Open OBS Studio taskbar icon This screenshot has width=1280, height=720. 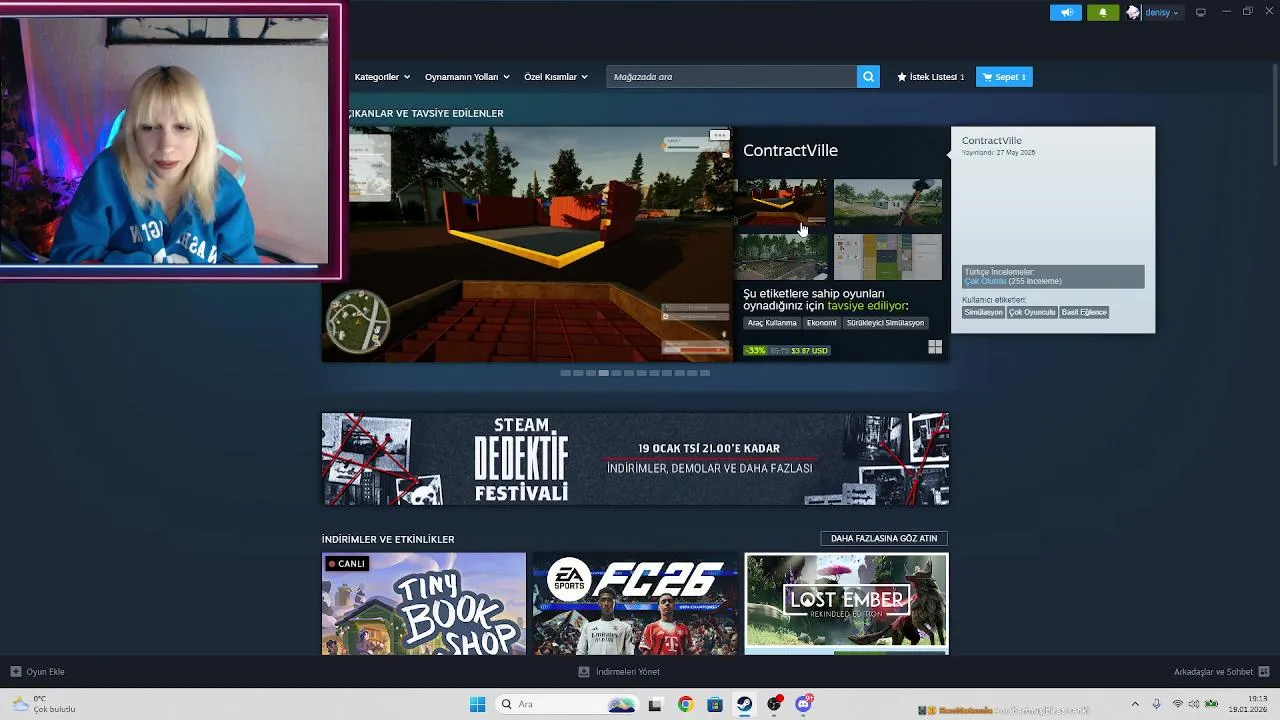pyautogui.click(x=774, y=704)
